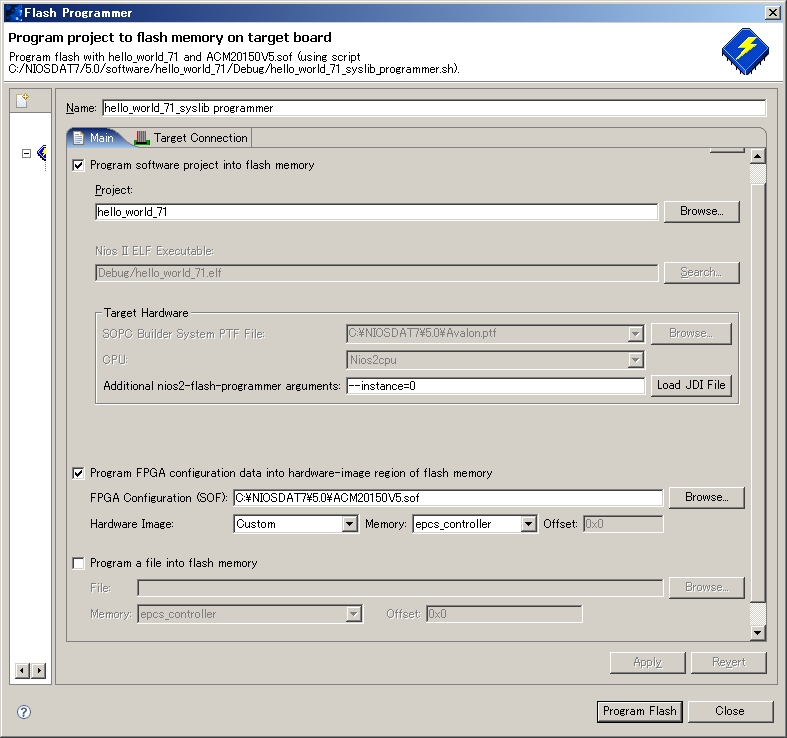Click the scroll down arrow of Main tab
The height and width of the screenshot is (738, 787).
tap(757, 632)
